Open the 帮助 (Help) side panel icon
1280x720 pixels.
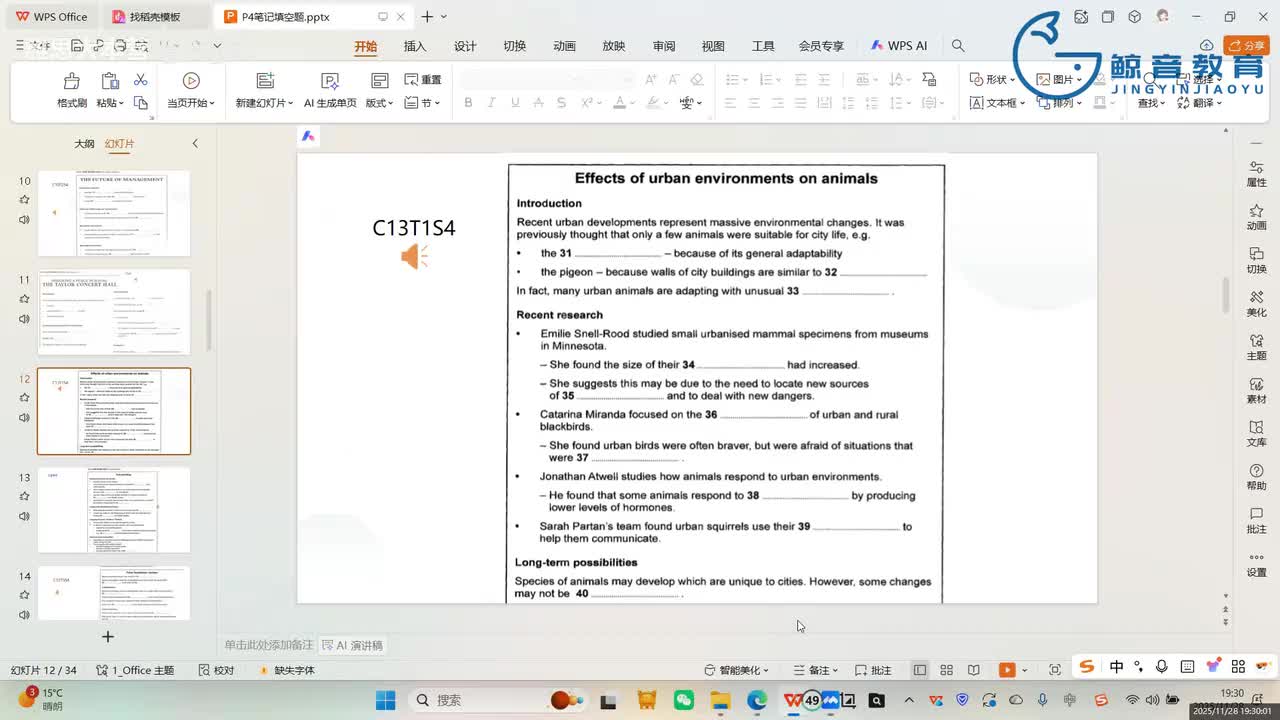(1256, 470)
